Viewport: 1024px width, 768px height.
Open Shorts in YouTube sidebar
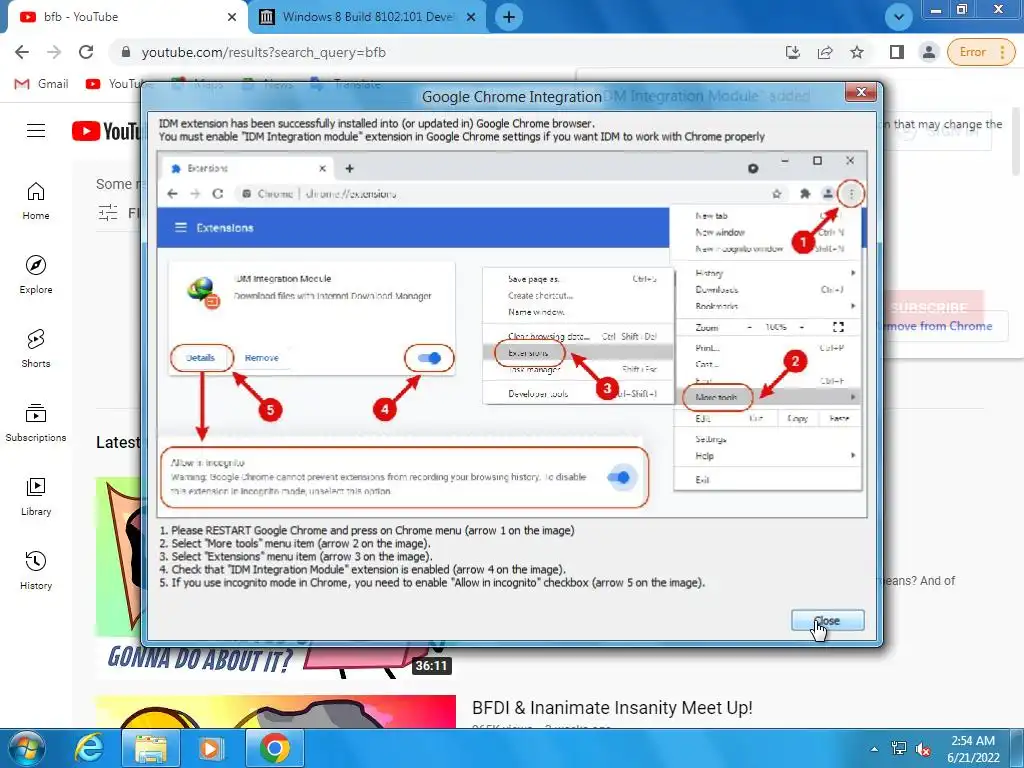[36, 349]
